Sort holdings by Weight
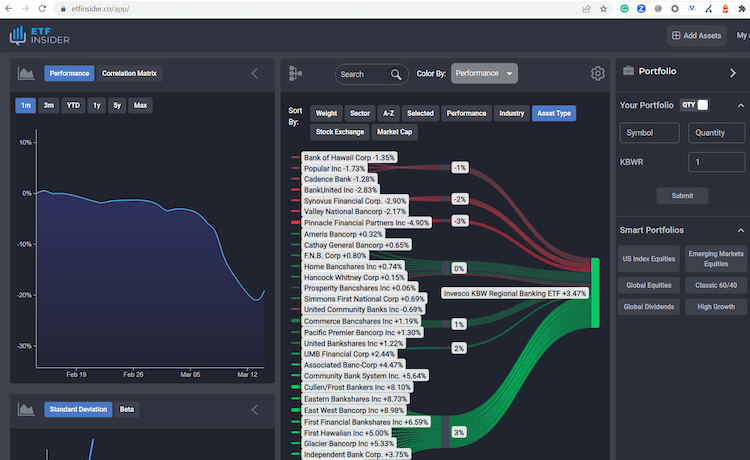Screen dimensions: 750x460 [x=326, y=113]
